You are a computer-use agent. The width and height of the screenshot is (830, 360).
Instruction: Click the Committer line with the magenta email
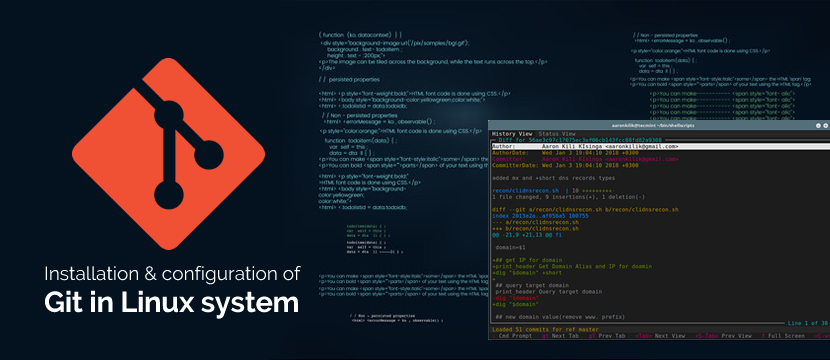(585, 159)
